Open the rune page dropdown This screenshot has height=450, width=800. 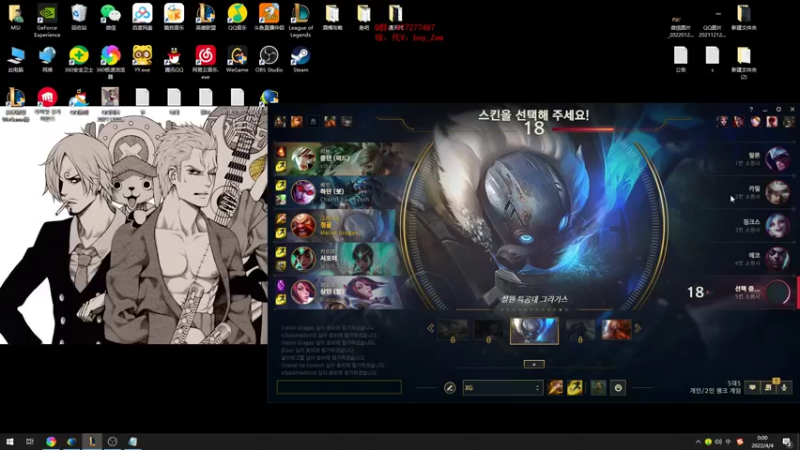(503, 388)
